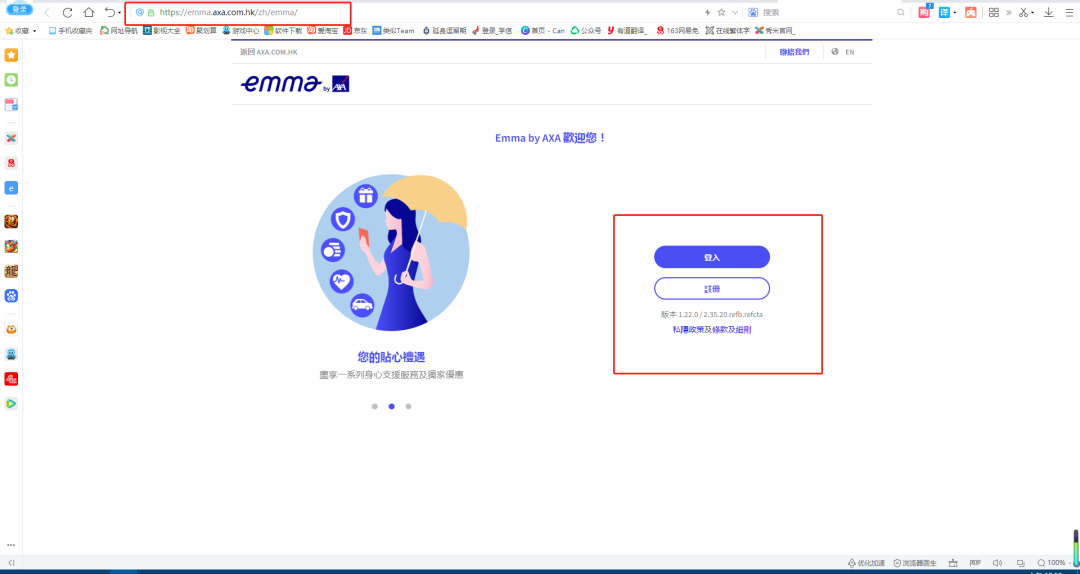Expand scissors tool dropdown arrow
The width and height of the screenshot is (1080, 574).
click(x=1032, y=13)
